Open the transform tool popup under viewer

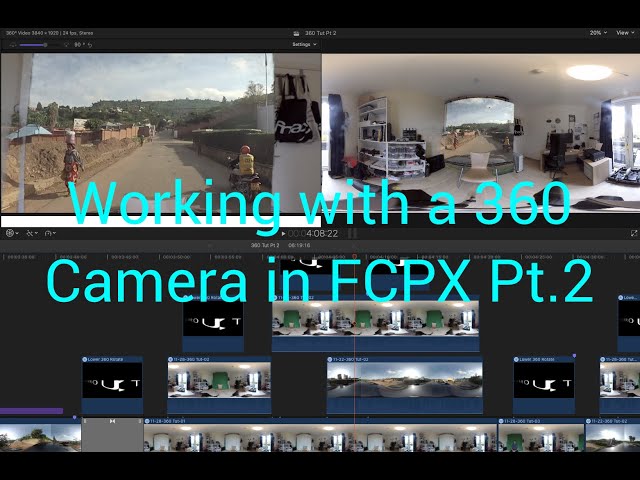tap(12, 233)
